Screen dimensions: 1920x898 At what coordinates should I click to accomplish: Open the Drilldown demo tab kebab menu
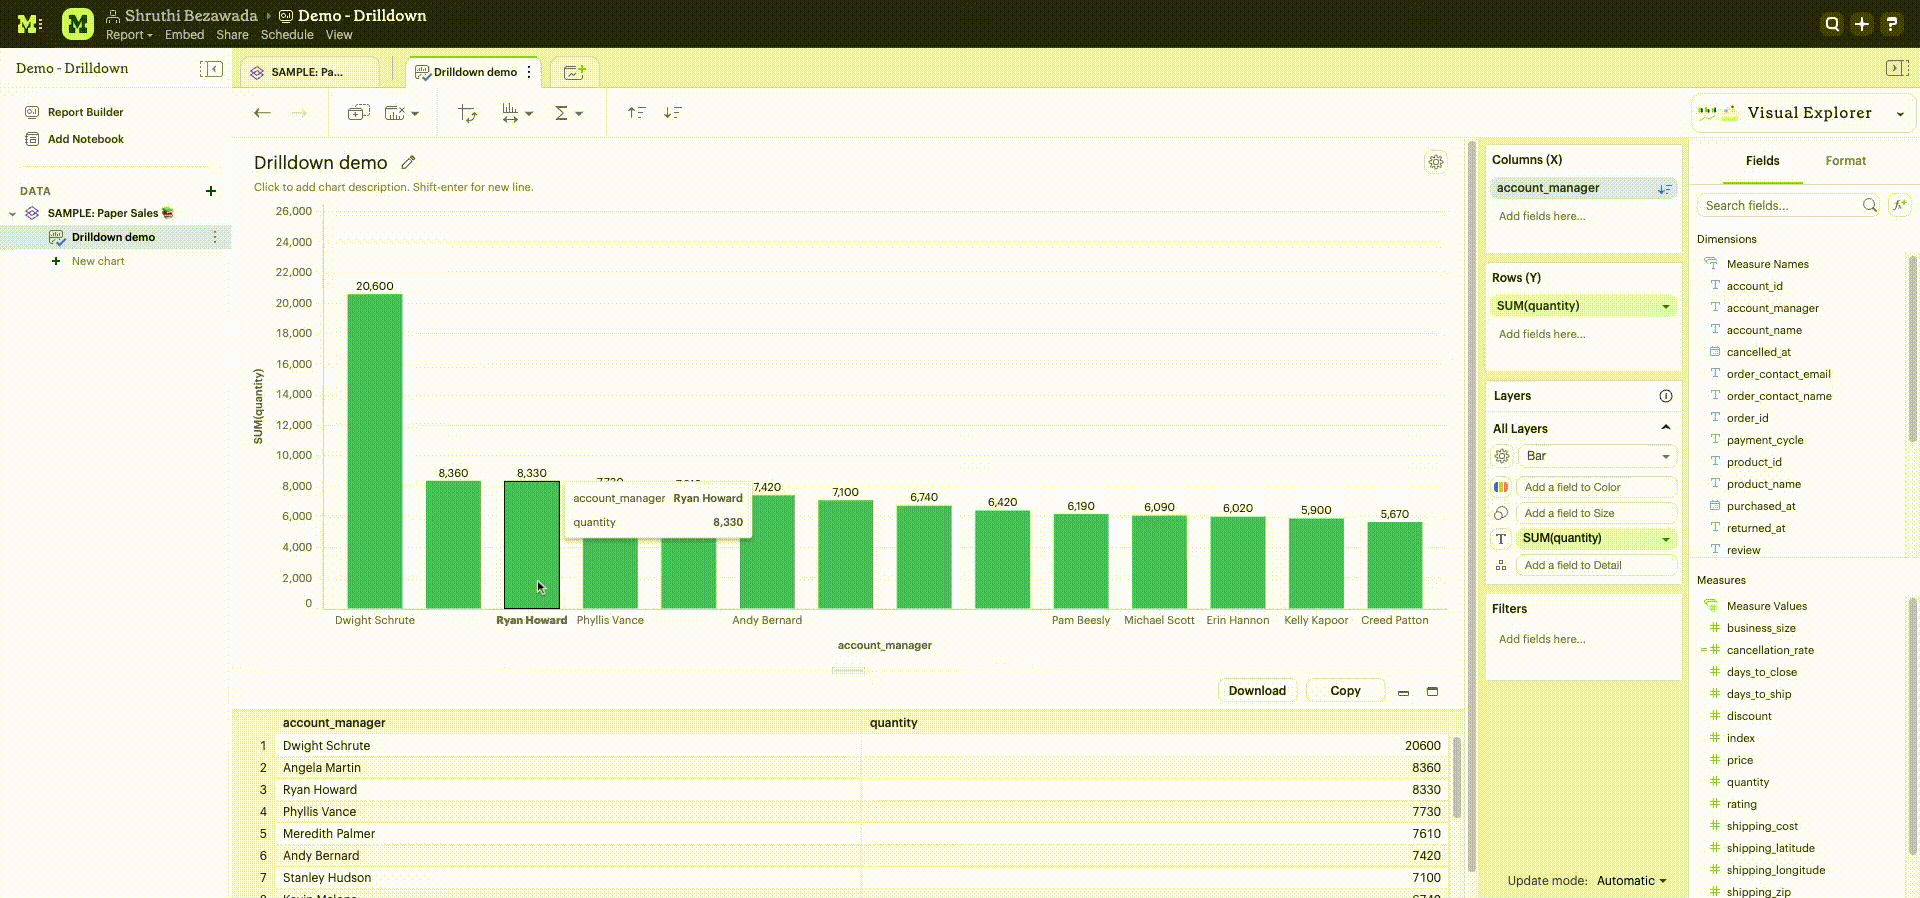click(529, 72)
